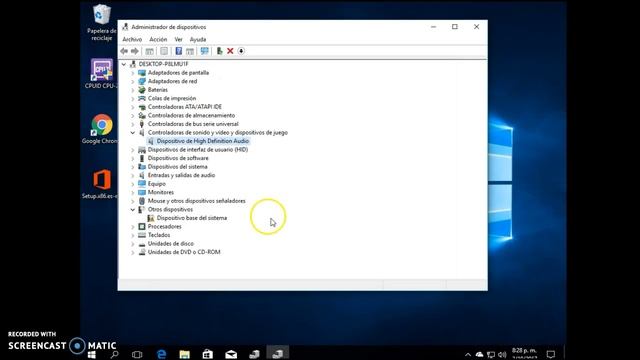This screenshot has width=640, height=360.
Task: Collapse Controladoras de sonido y vídeo
Action: click(x=133, y=133)
